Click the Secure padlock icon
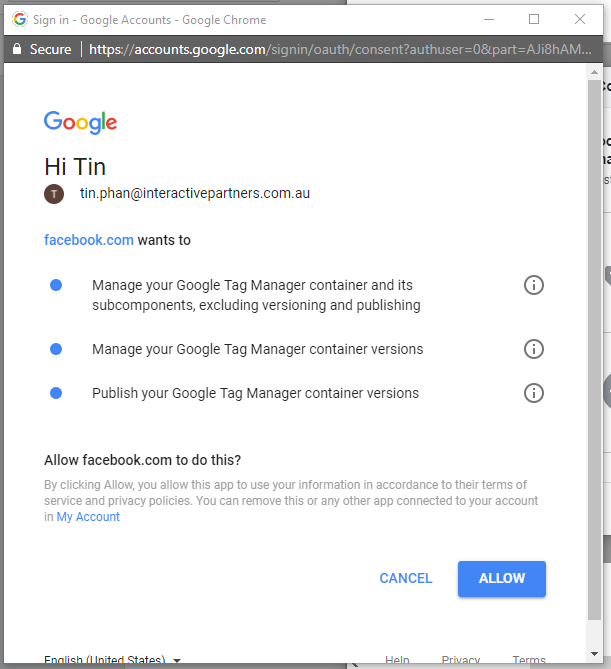611x669 pixels. tap(17, 49)
